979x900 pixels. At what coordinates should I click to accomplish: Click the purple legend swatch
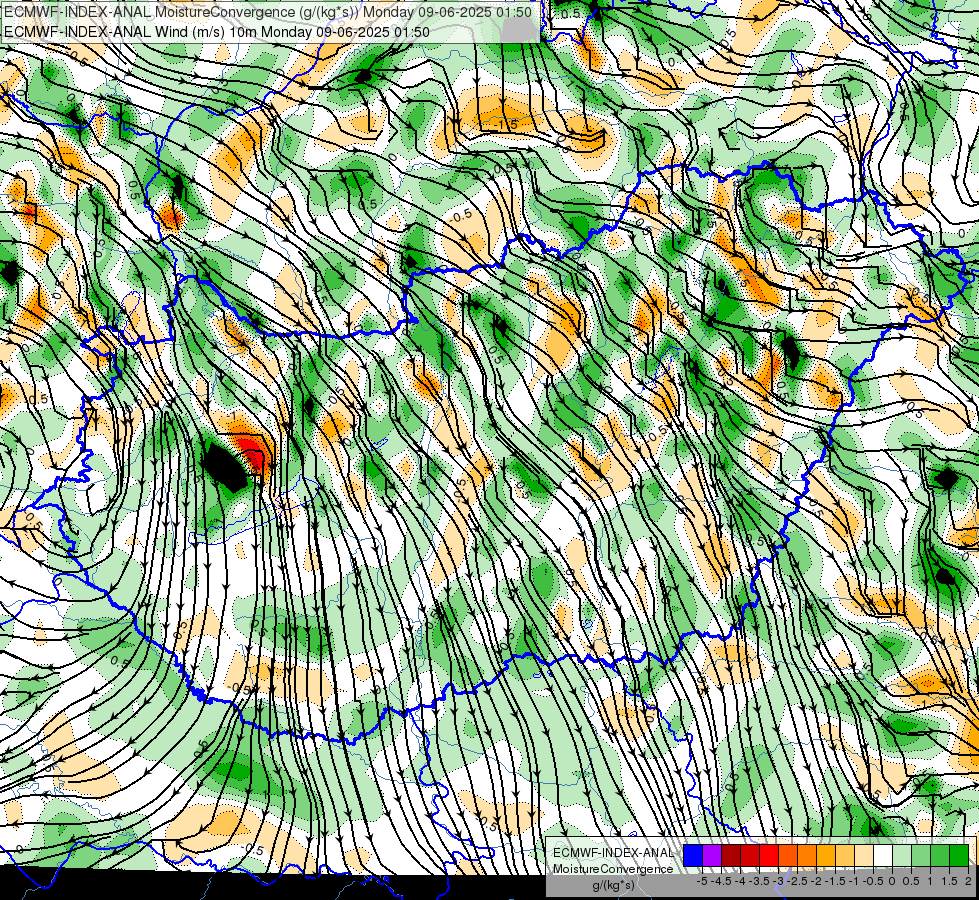[x=712, y=855]
